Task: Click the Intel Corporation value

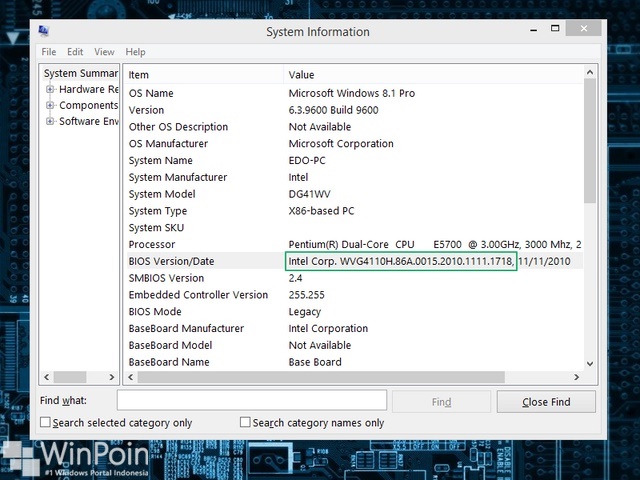Action: [x=328, y=328]
